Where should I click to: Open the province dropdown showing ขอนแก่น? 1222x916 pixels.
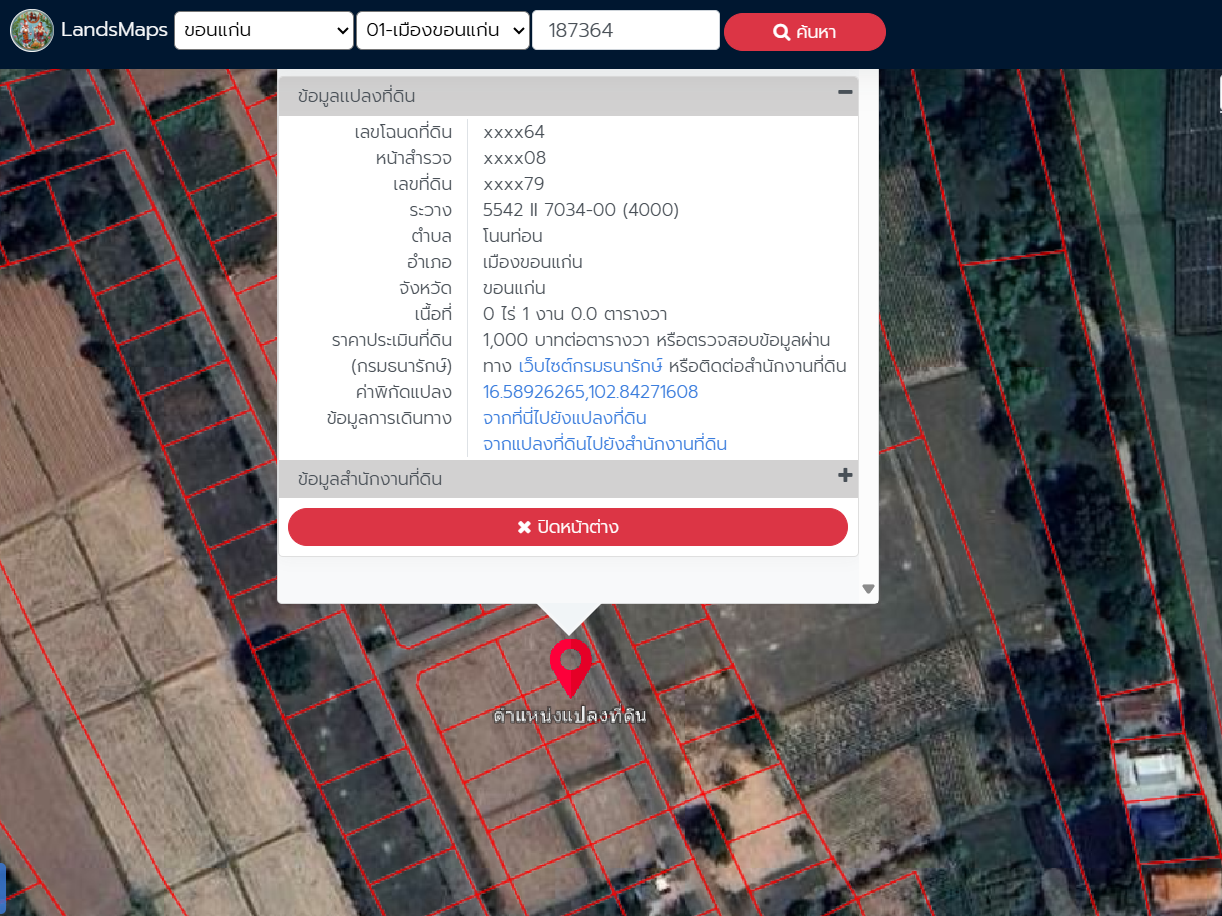[264, 30]
